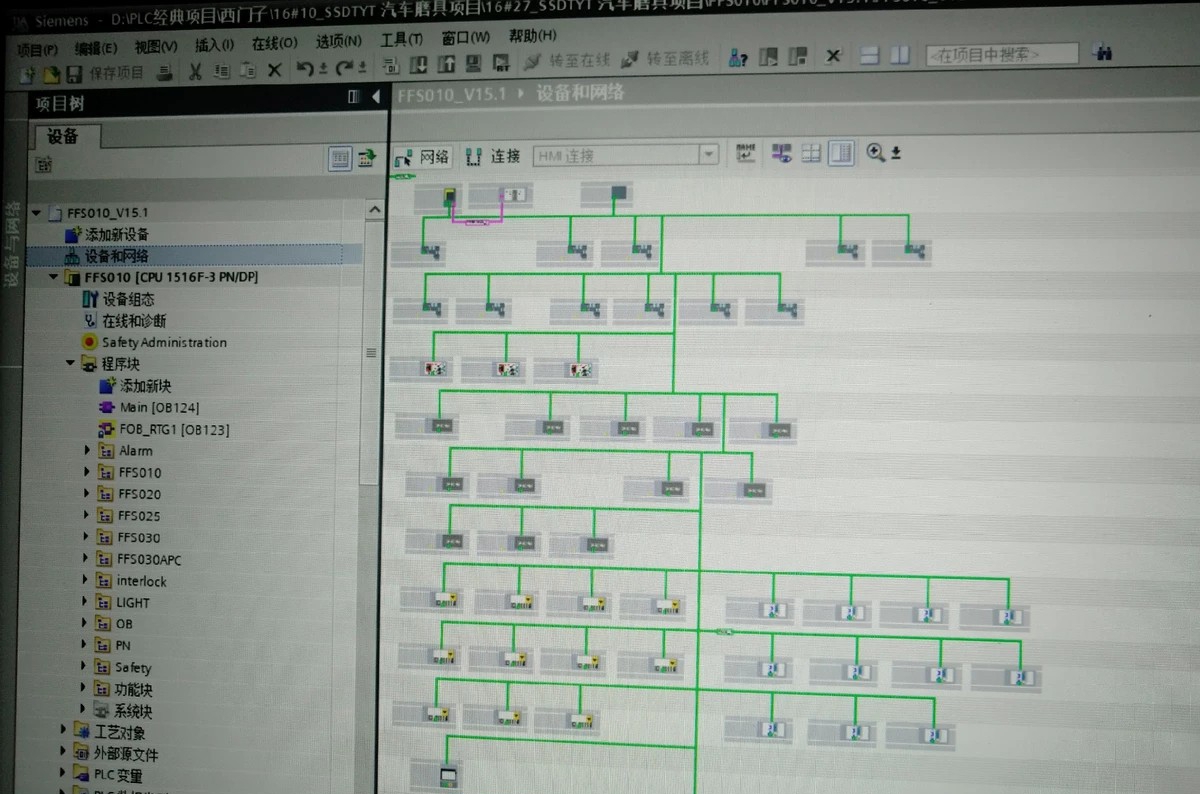This screenshot has height=794, width=1200.
Task: Click the compile icon in toolbar
Action: coord(392,66)
